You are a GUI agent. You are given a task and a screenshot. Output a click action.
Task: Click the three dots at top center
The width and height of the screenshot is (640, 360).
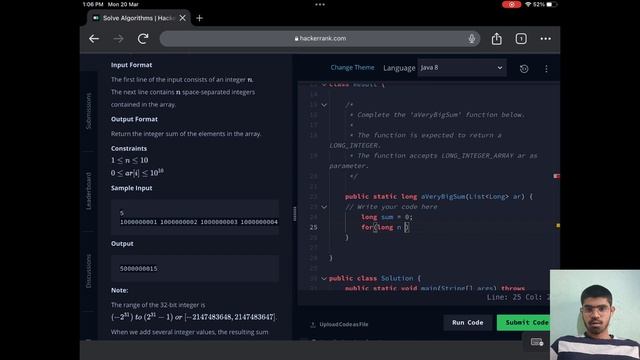(x=320, y=4)
